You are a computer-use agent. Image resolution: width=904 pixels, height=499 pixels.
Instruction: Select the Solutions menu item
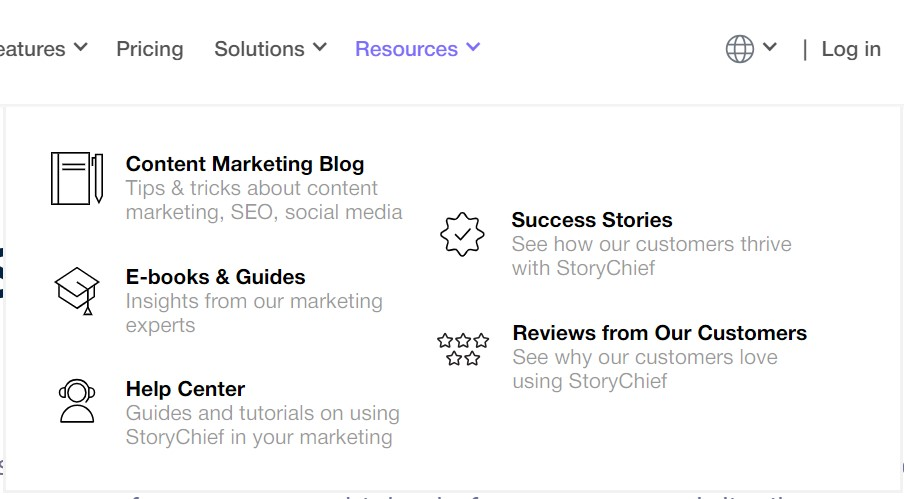[x=259, y=48]
